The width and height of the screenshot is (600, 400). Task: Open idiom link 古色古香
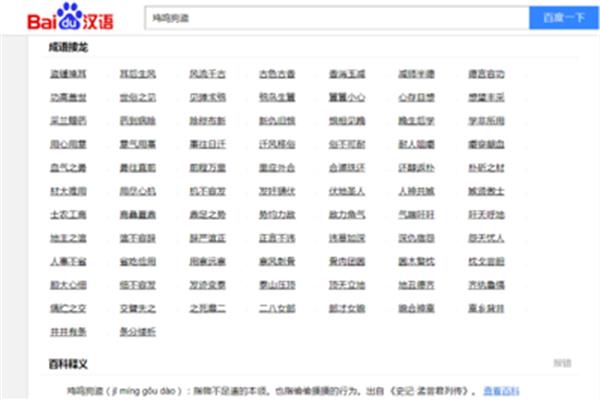click(277, 74)
